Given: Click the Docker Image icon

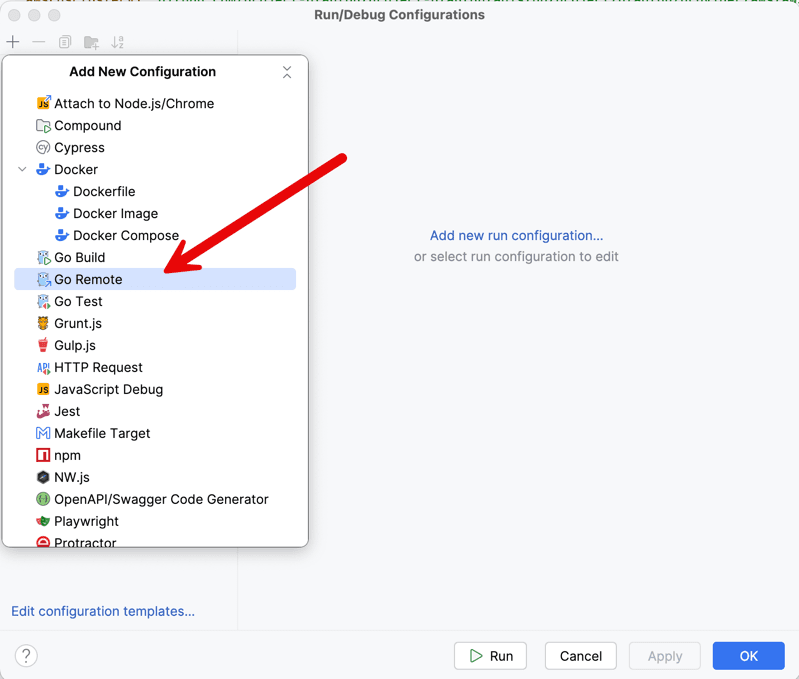Looking at the screenshot, I should [x=62, y=213].
